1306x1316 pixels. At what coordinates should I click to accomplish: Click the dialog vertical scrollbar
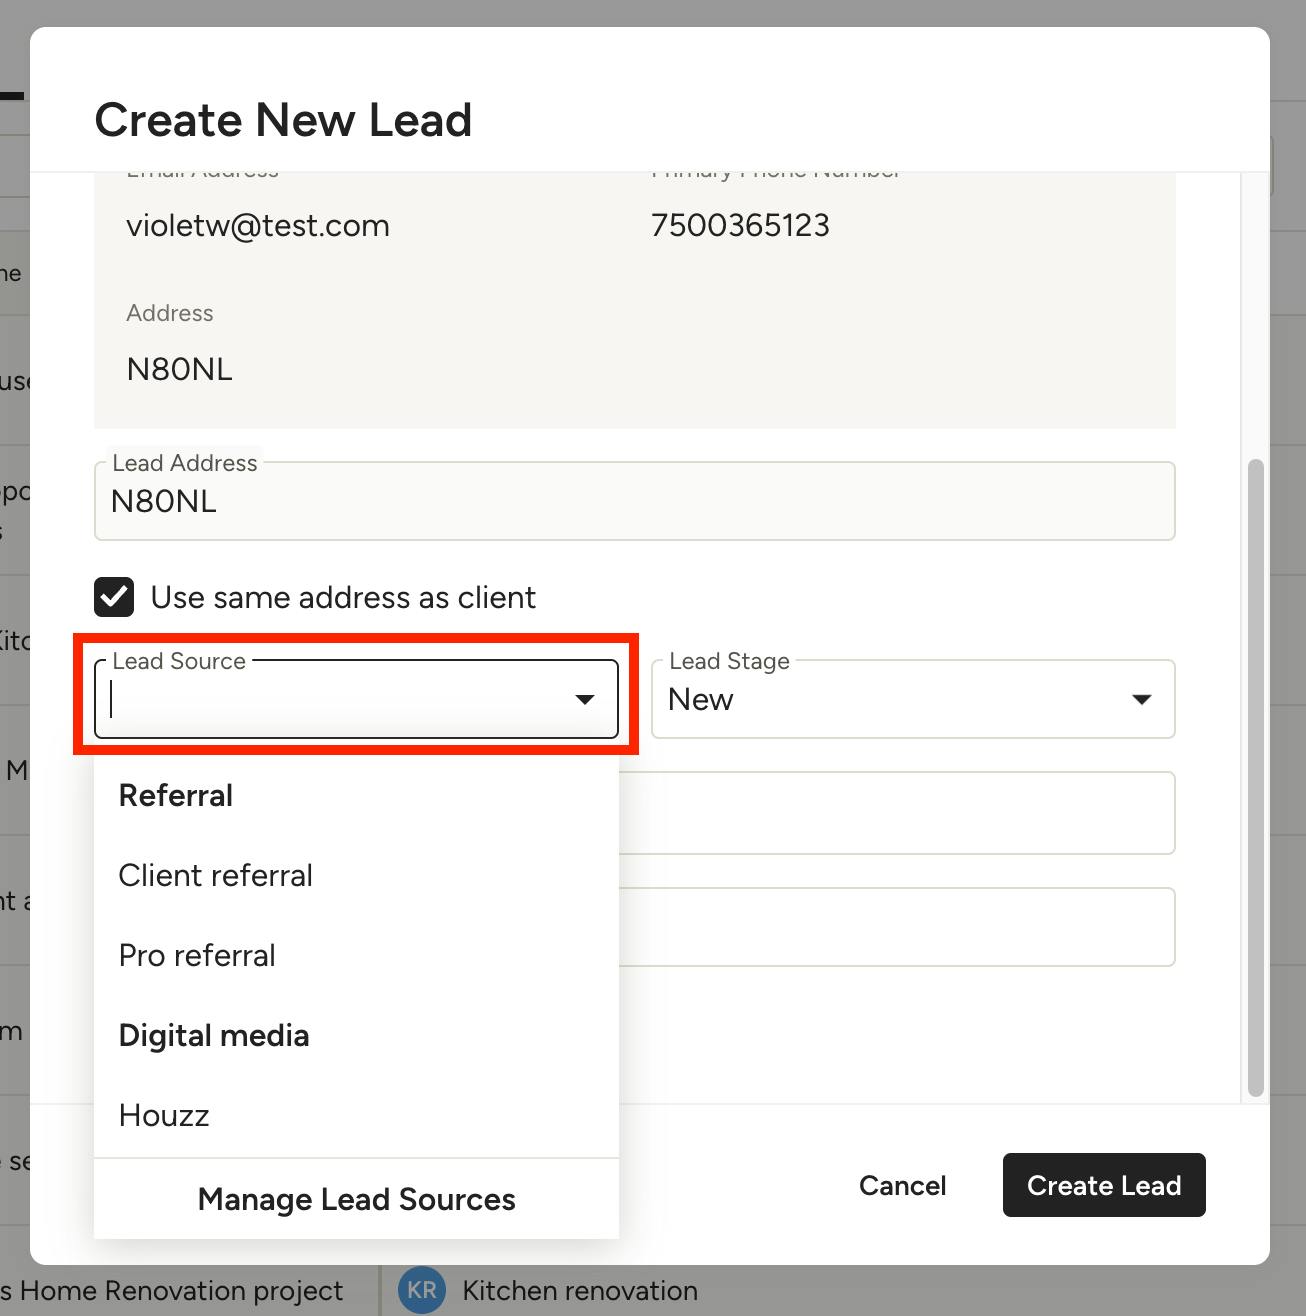1256,778
